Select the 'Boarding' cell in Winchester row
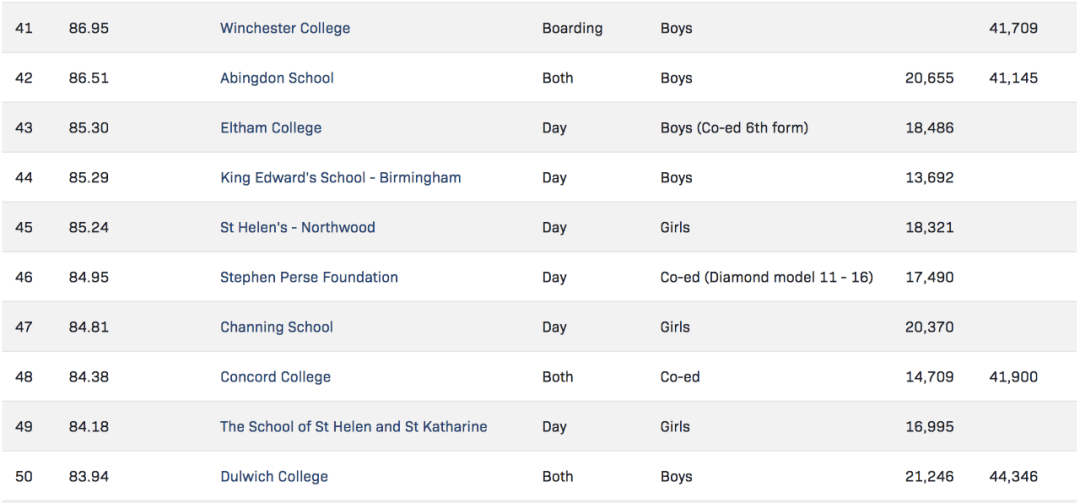 (572, 28)
